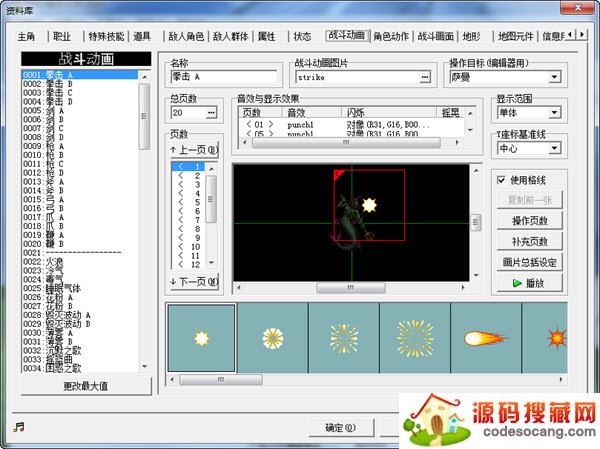Select page 12 in page list
The image size is (600, 449).
pos(189,265)
